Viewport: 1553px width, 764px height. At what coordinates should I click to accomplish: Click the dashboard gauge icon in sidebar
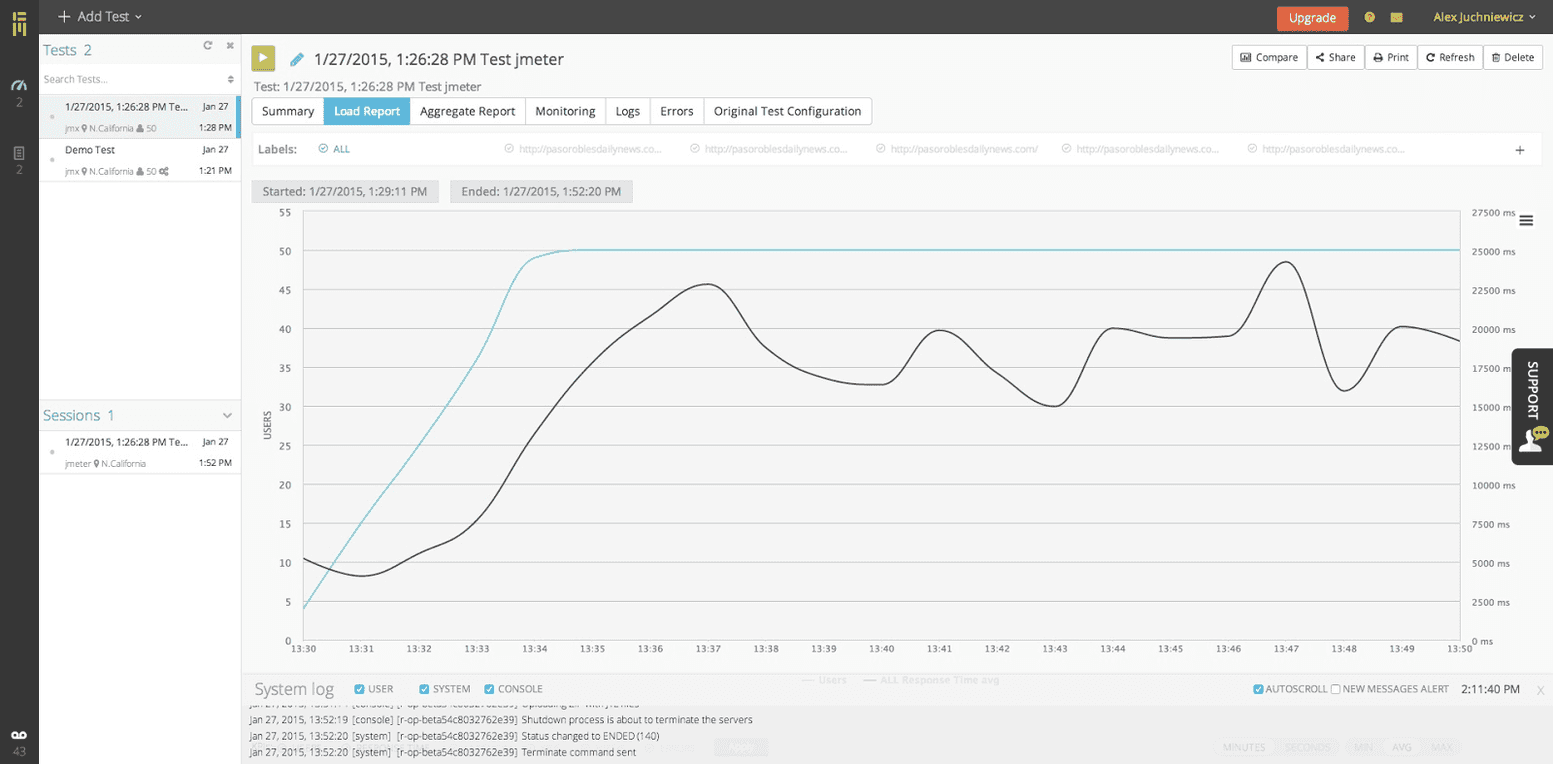click(x=19, y=86)
